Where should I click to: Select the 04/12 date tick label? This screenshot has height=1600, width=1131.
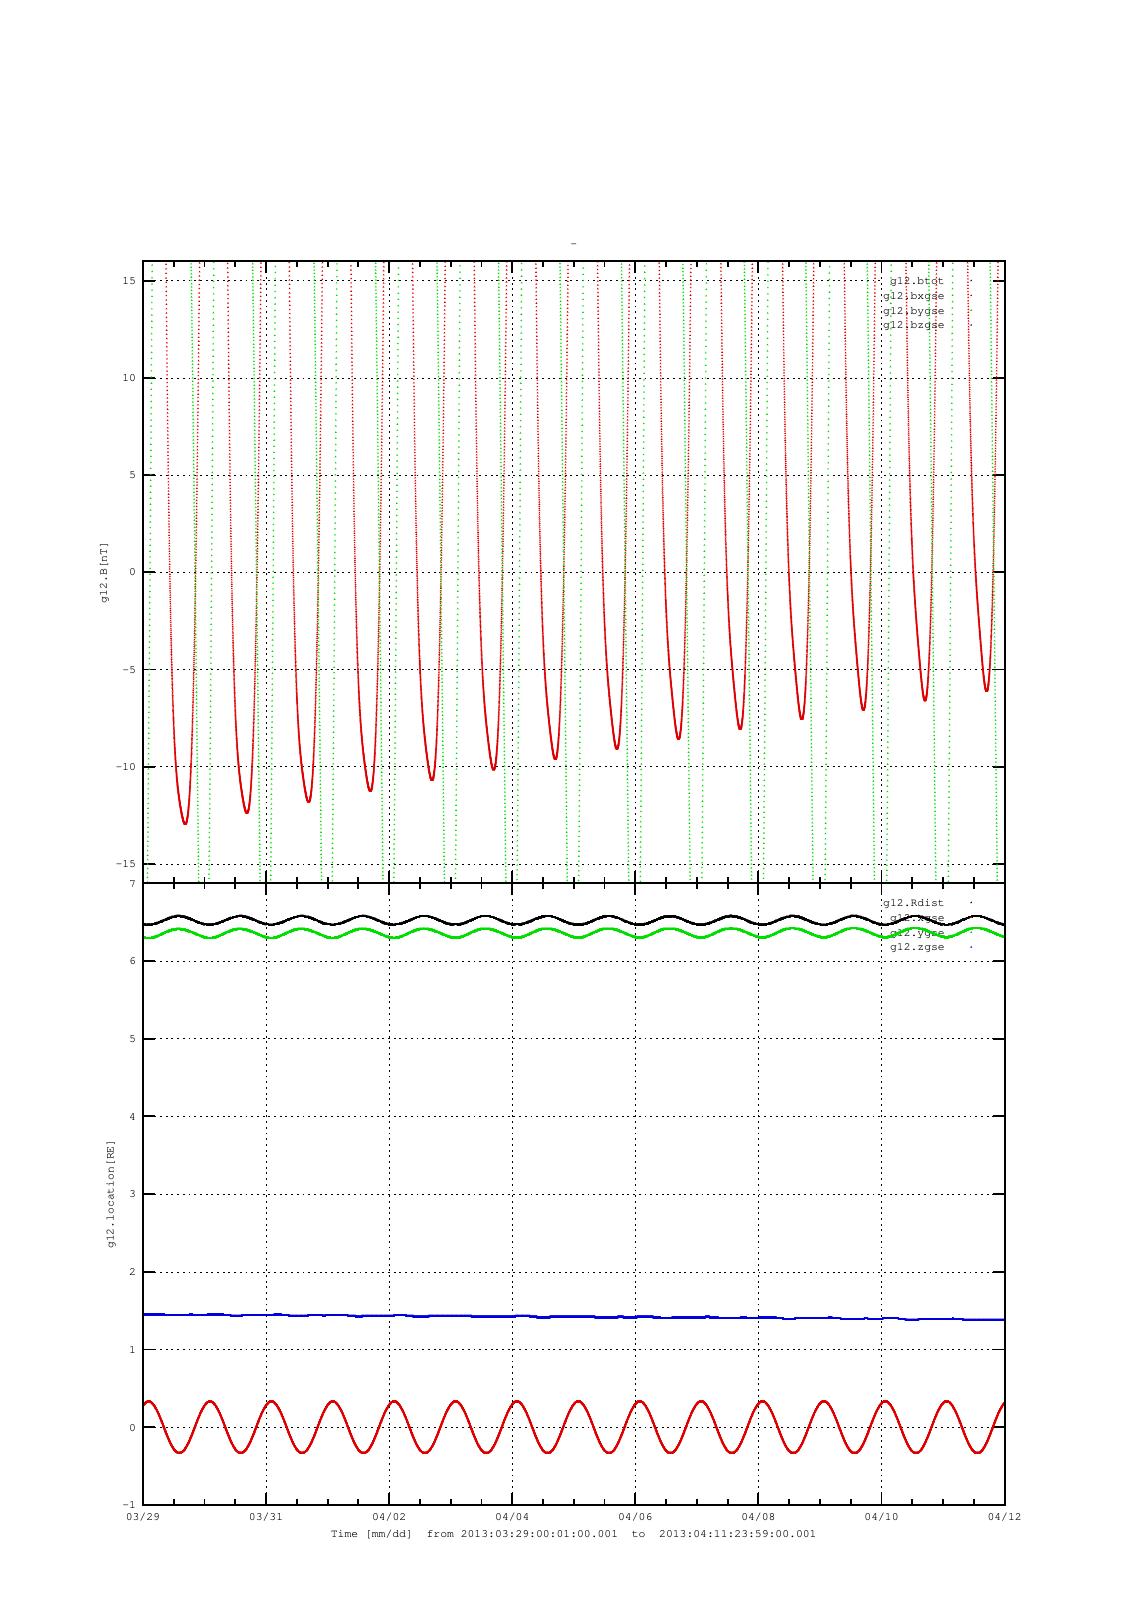[x=1004, y=1517]
